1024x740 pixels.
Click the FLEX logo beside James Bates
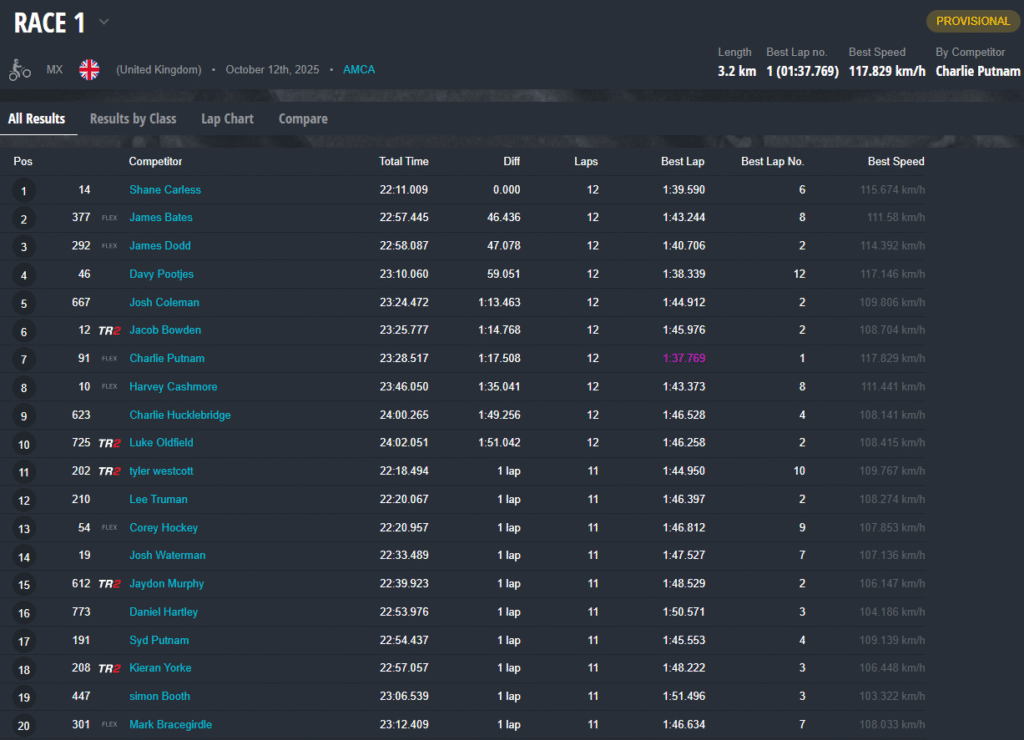[109, 218]
